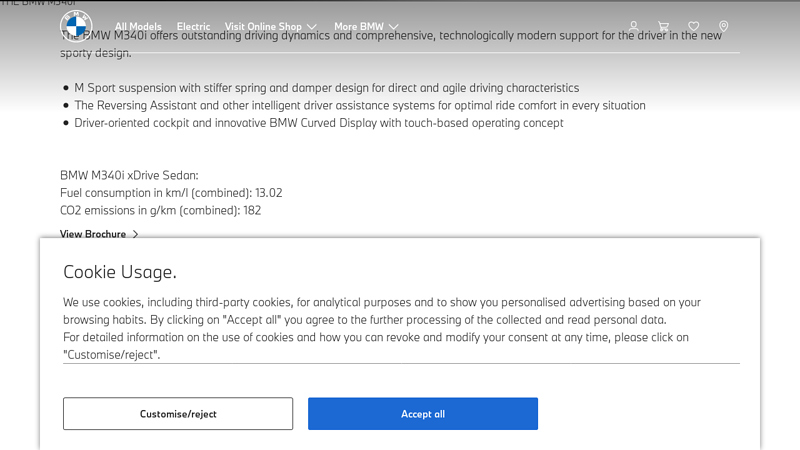The image size is (800, 450).
Task: Click the M Sport suspension bullet text
Action: pyautogui.click(x=326, y=88)
